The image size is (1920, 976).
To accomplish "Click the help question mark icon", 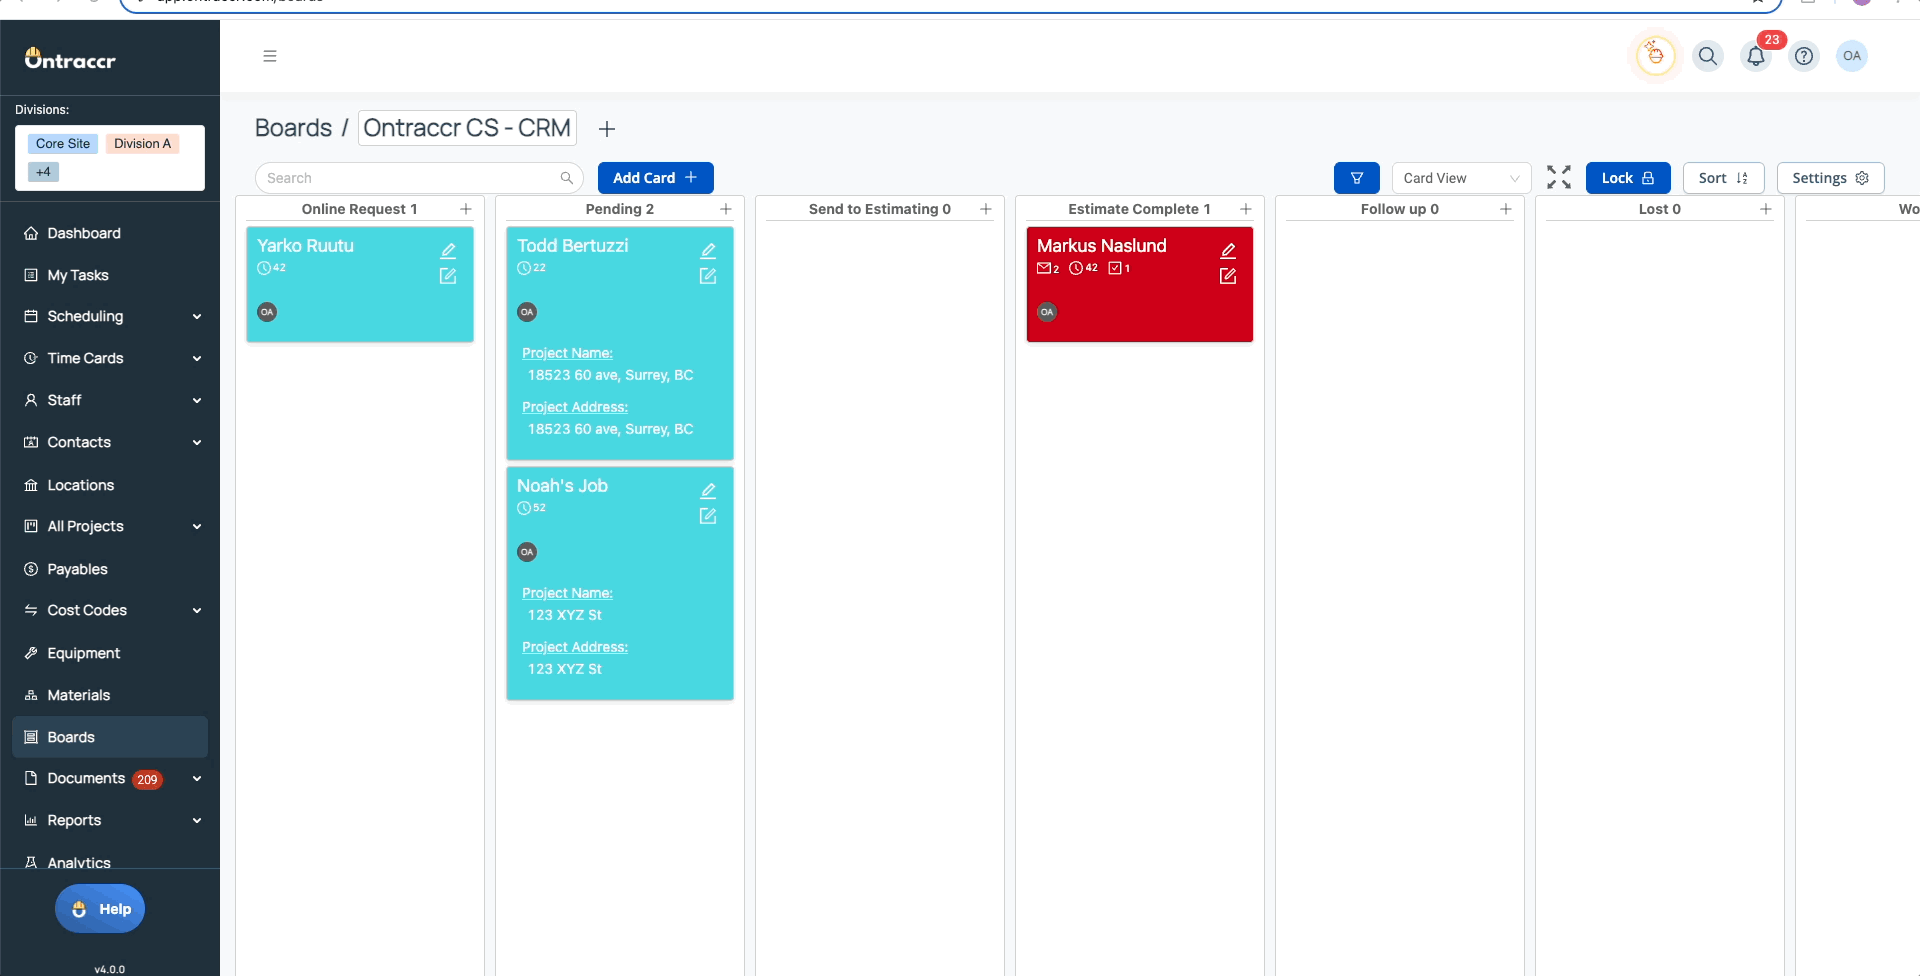I will (x=1804, y=56).
